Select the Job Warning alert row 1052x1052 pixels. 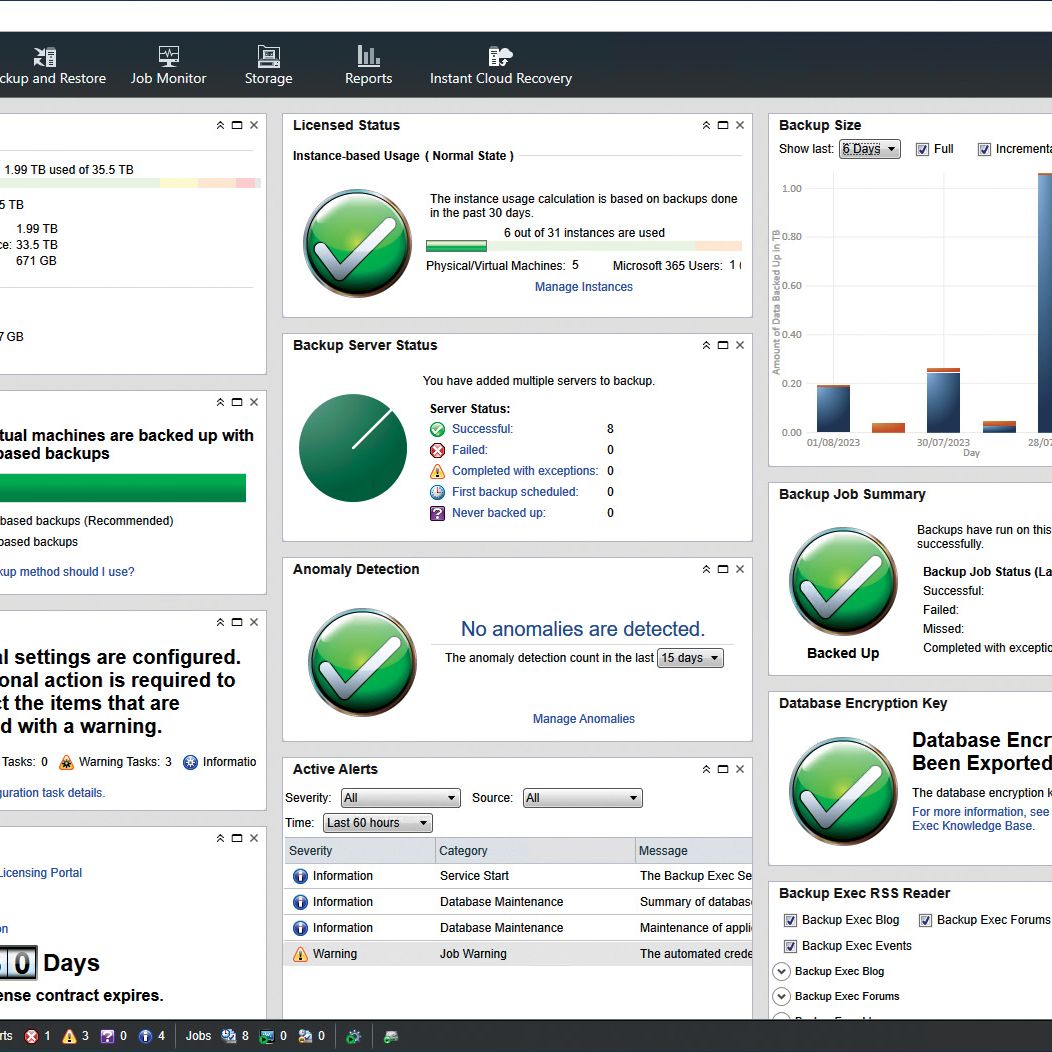click(x=518, y=954)
